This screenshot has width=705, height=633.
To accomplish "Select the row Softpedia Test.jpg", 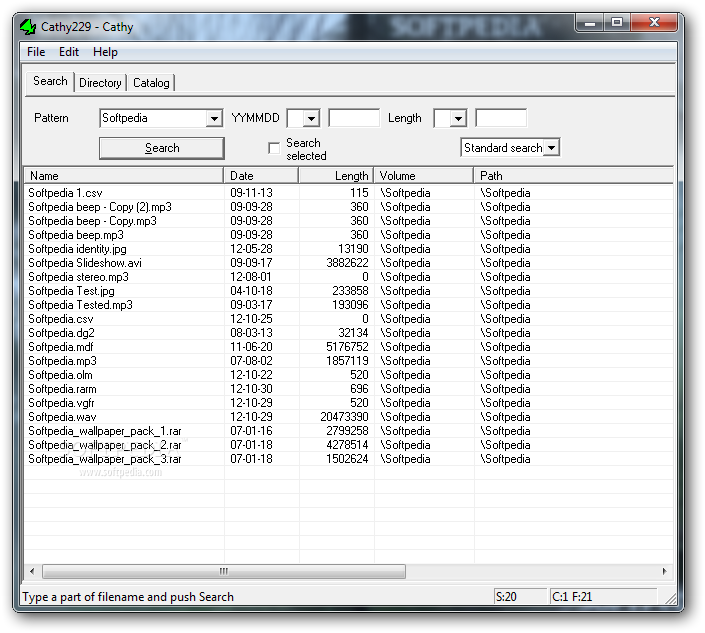I will pyautogui.click(x=349, y=291).
